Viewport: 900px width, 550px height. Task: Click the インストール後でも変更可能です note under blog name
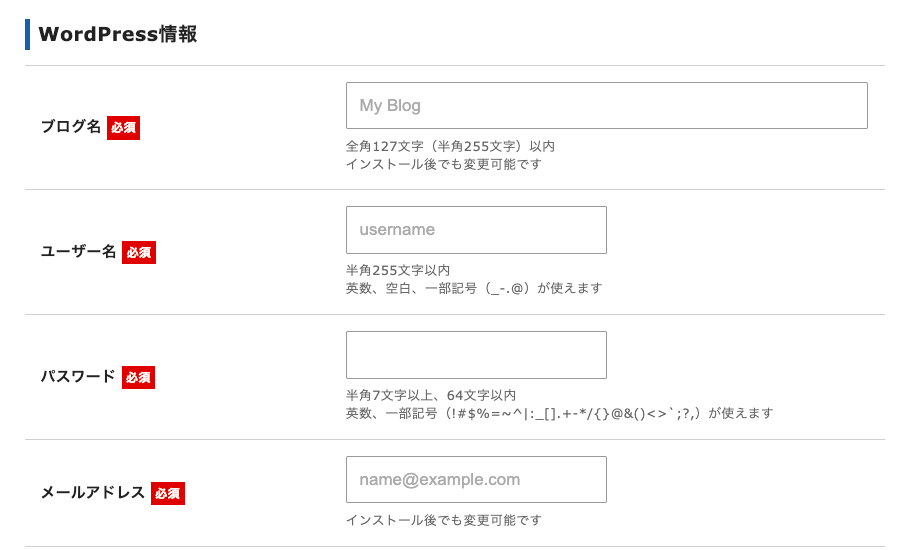click(444, 164)
